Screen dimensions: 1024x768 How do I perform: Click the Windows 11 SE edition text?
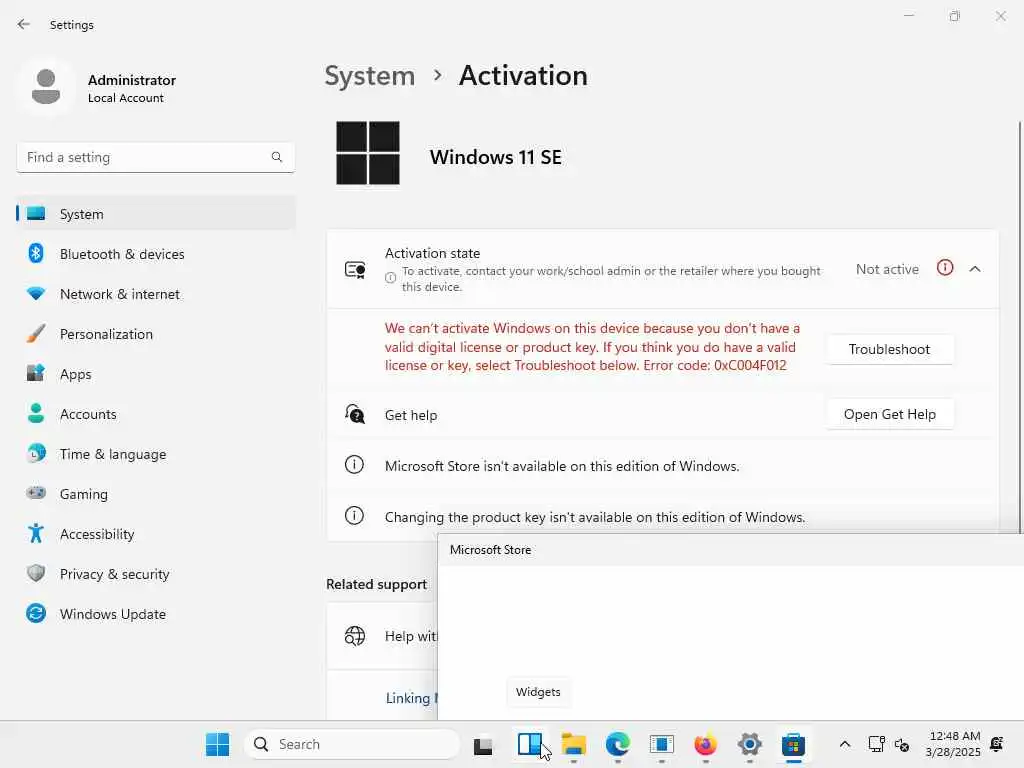click(x=496, y=157)
